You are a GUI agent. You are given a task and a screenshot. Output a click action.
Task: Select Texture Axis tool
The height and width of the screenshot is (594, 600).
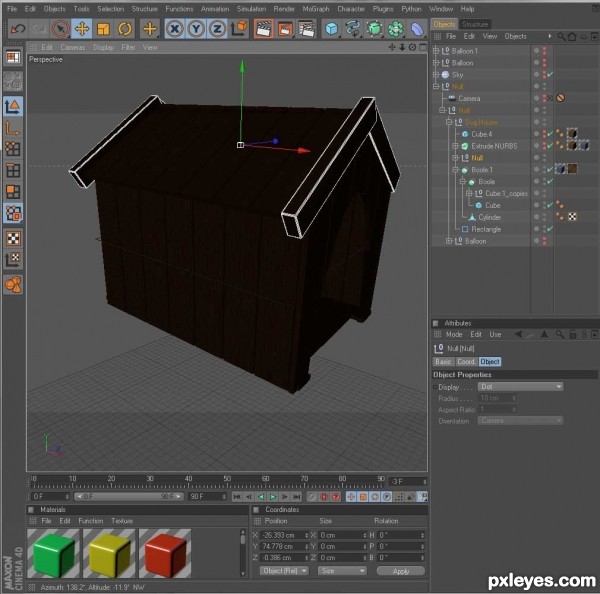[13, 260]
